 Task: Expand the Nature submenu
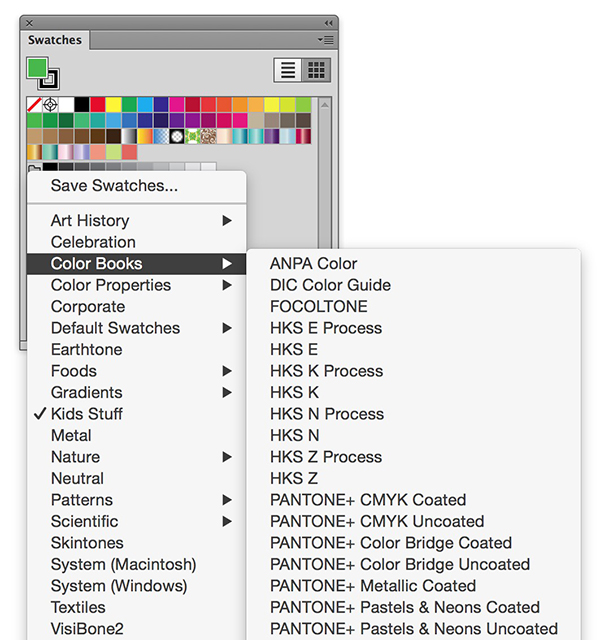click(137, 457)
